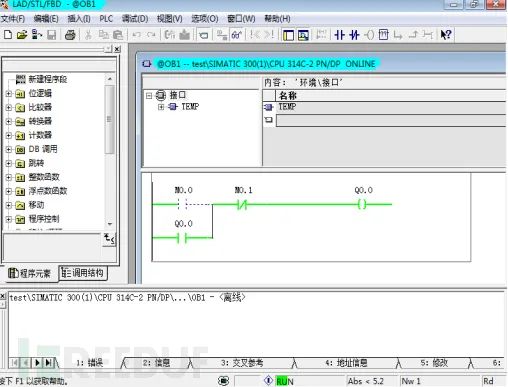
Task: Click the Open online station icon
Action: (x=37, y=35)
